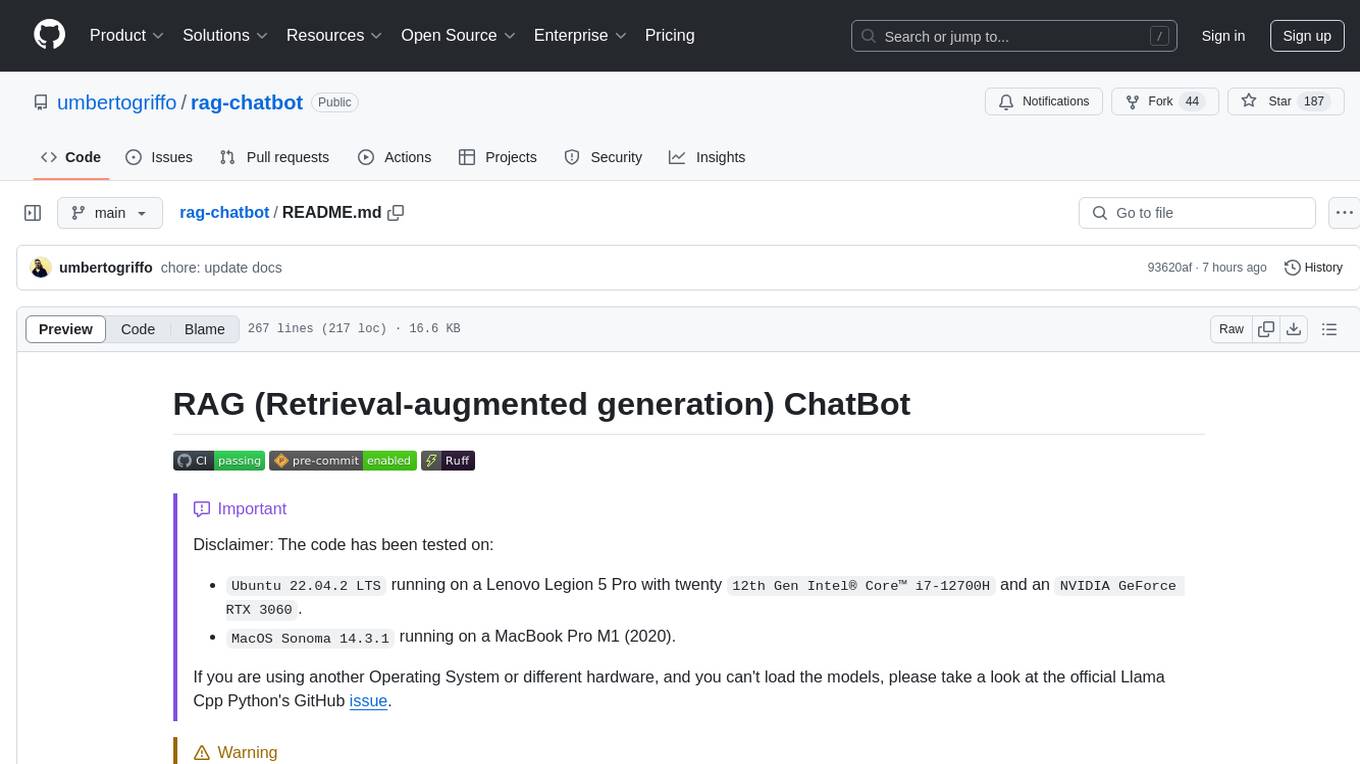The height and width of the screenshot is (764, 1360).
Task: Click rag-chatbot breadcrumb link
Action: 224,213
